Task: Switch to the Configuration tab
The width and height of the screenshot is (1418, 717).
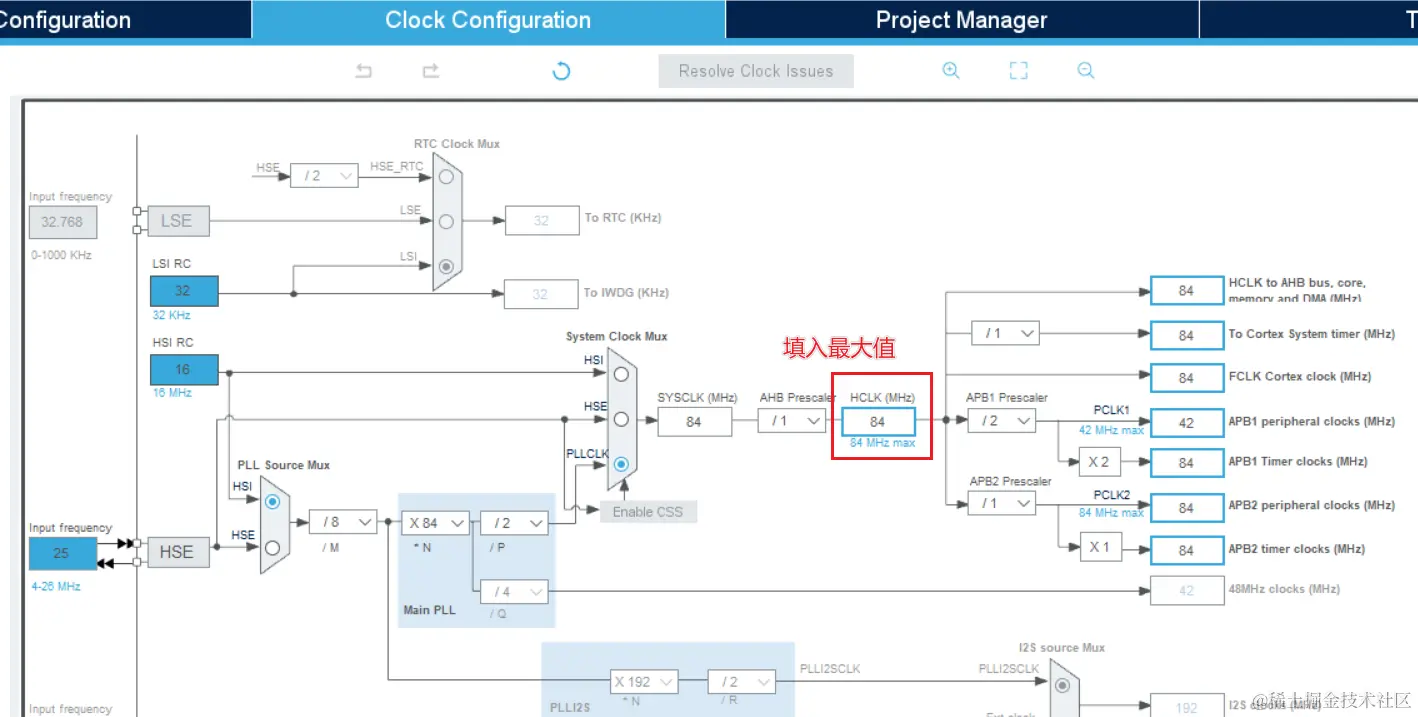Action: pos(125,20)
